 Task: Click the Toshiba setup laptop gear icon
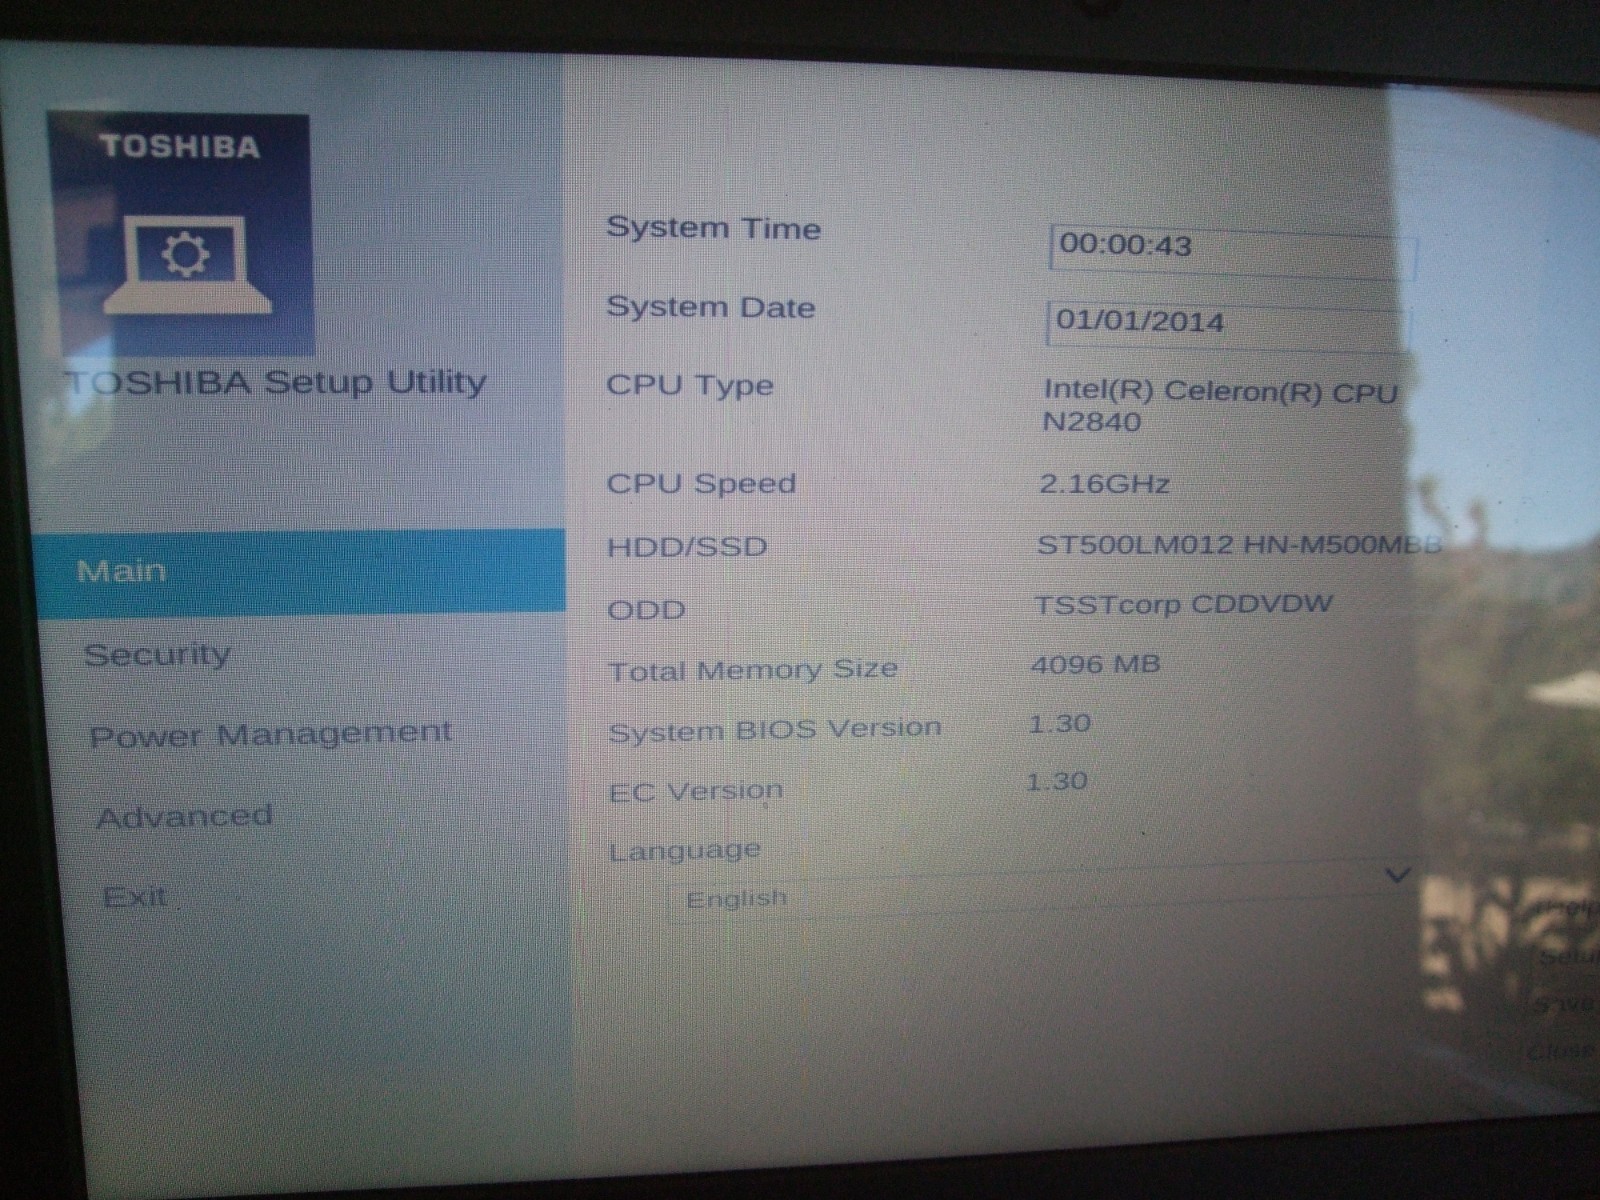pyautogui.click(x=187, y=263)
